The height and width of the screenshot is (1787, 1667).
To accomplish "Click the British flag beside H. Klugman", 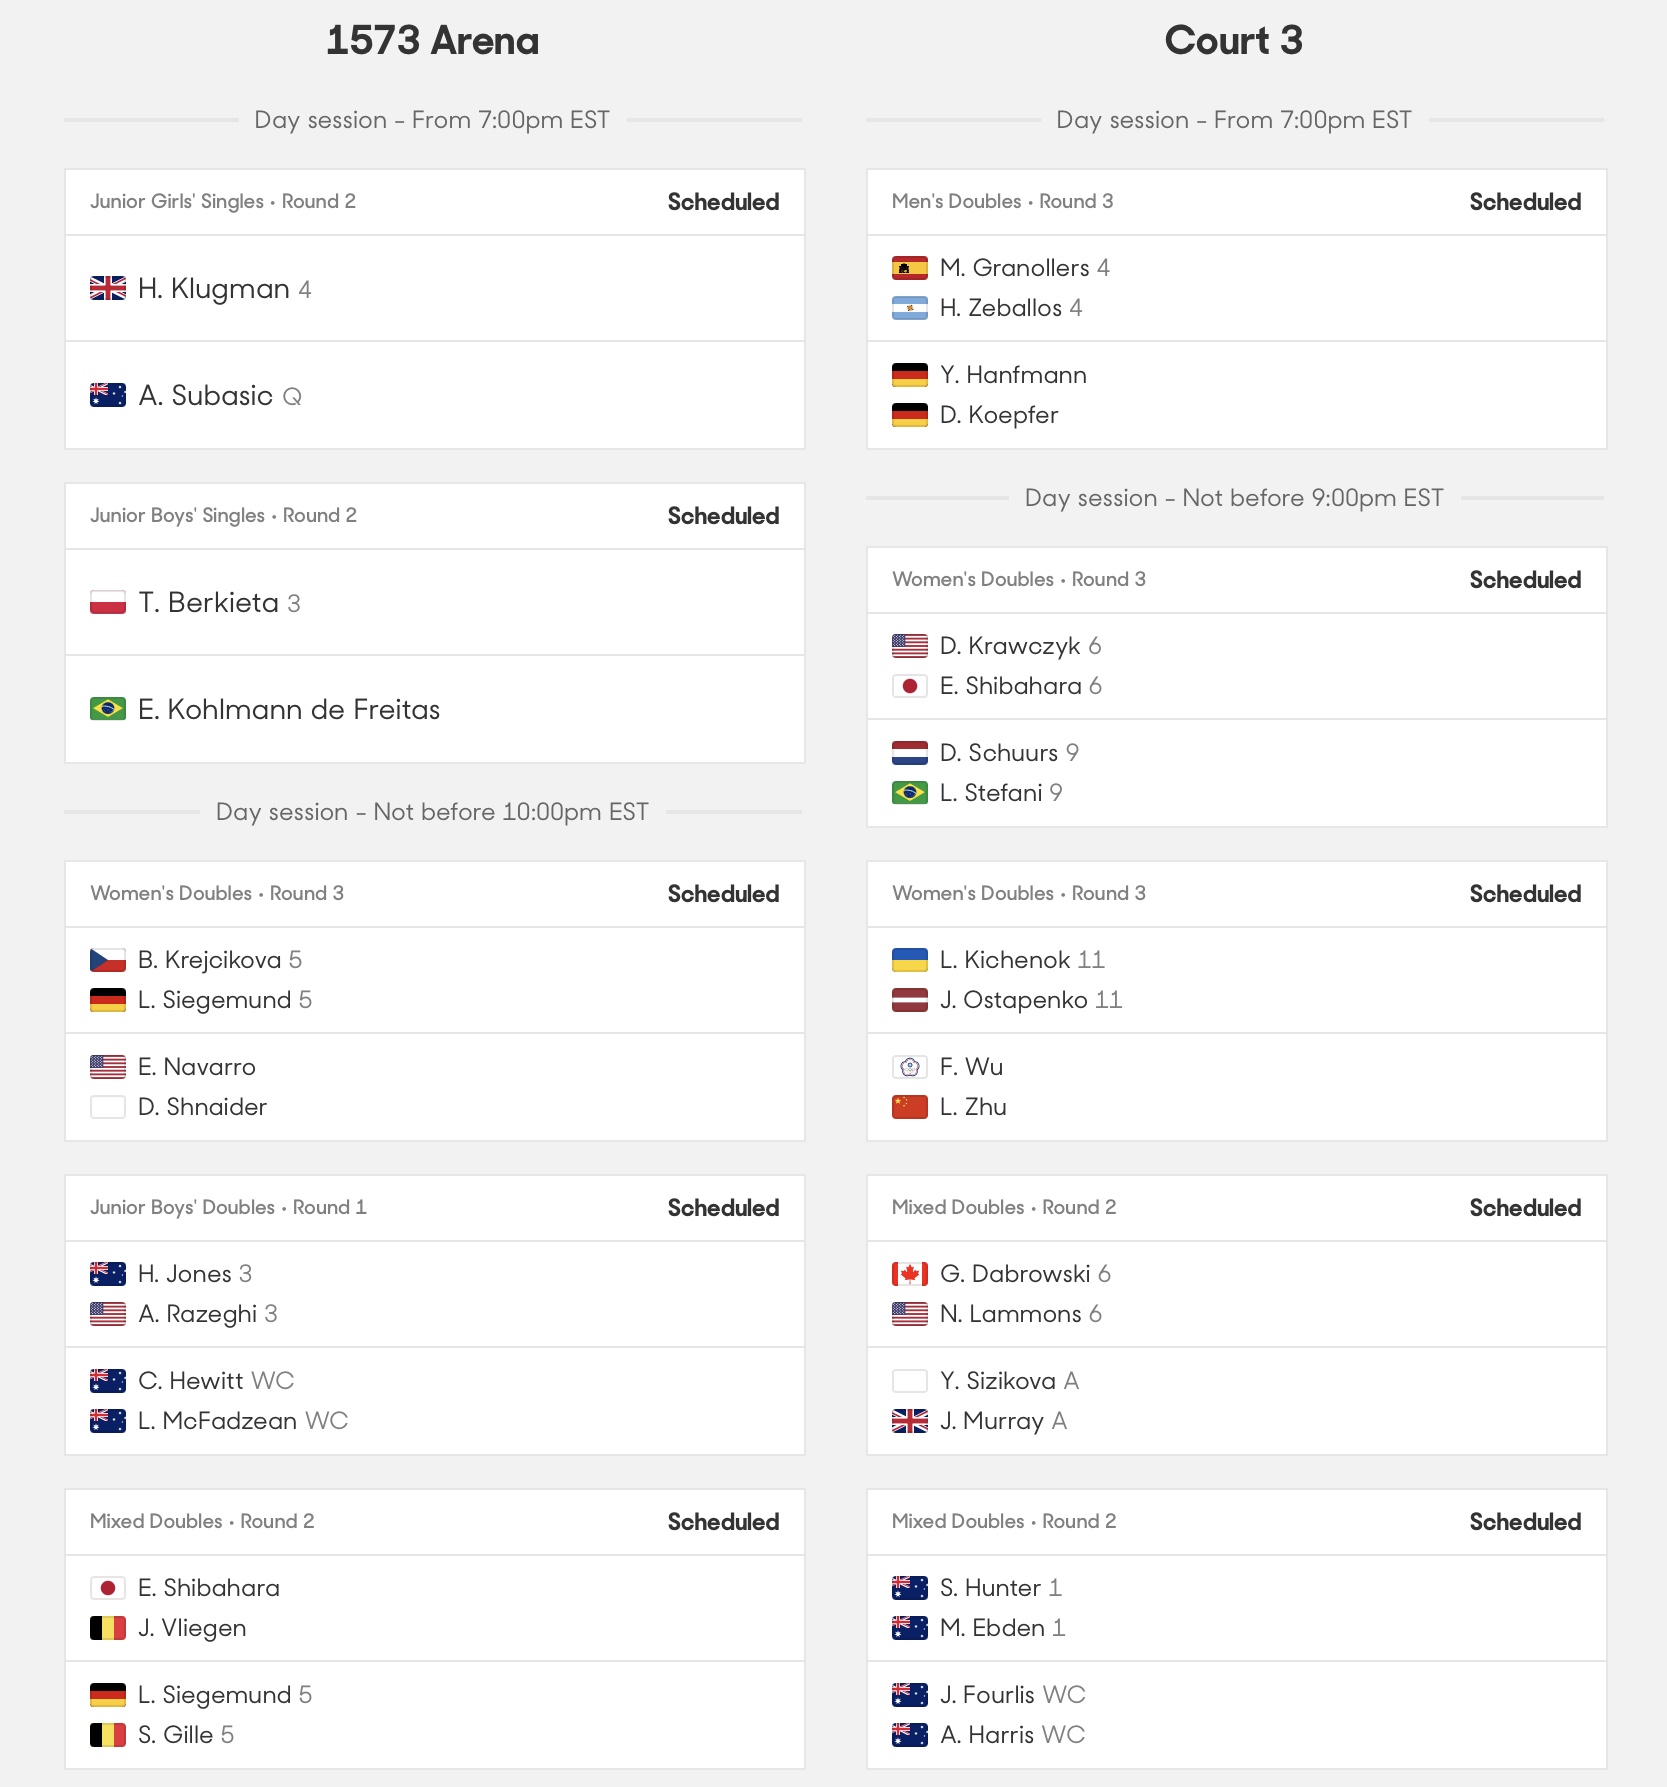I will click(x=108, y=289).
